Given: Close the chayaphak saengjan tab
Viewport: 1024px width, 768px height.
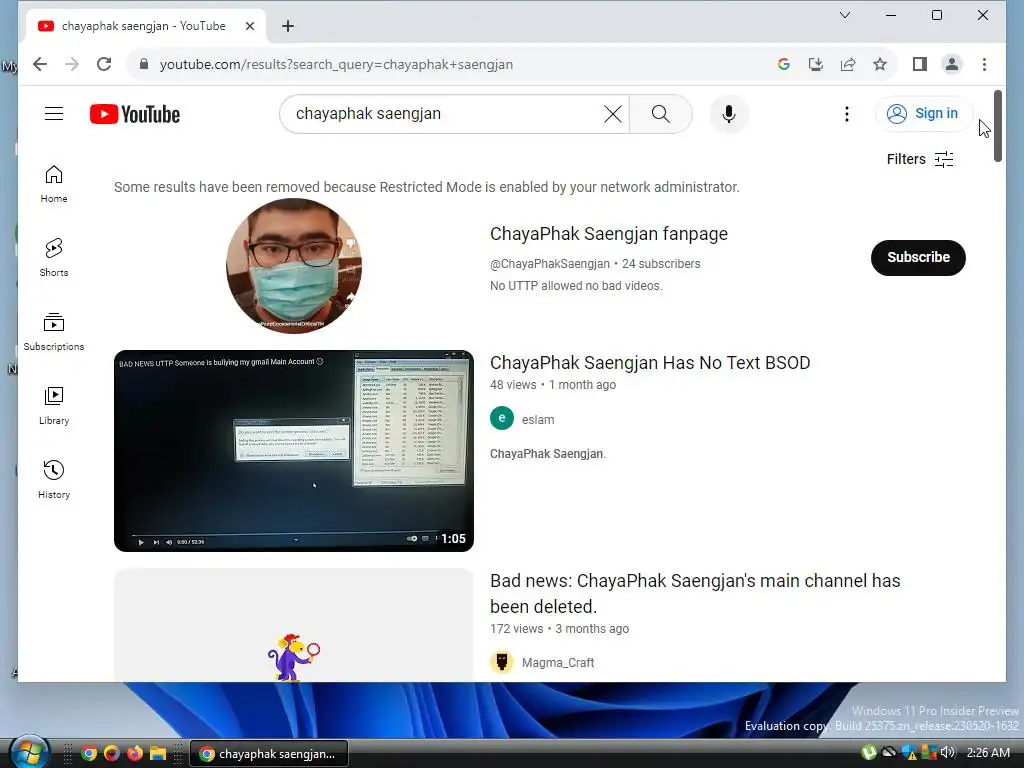Looking at the screenshot, I should [x=249, y=26].
